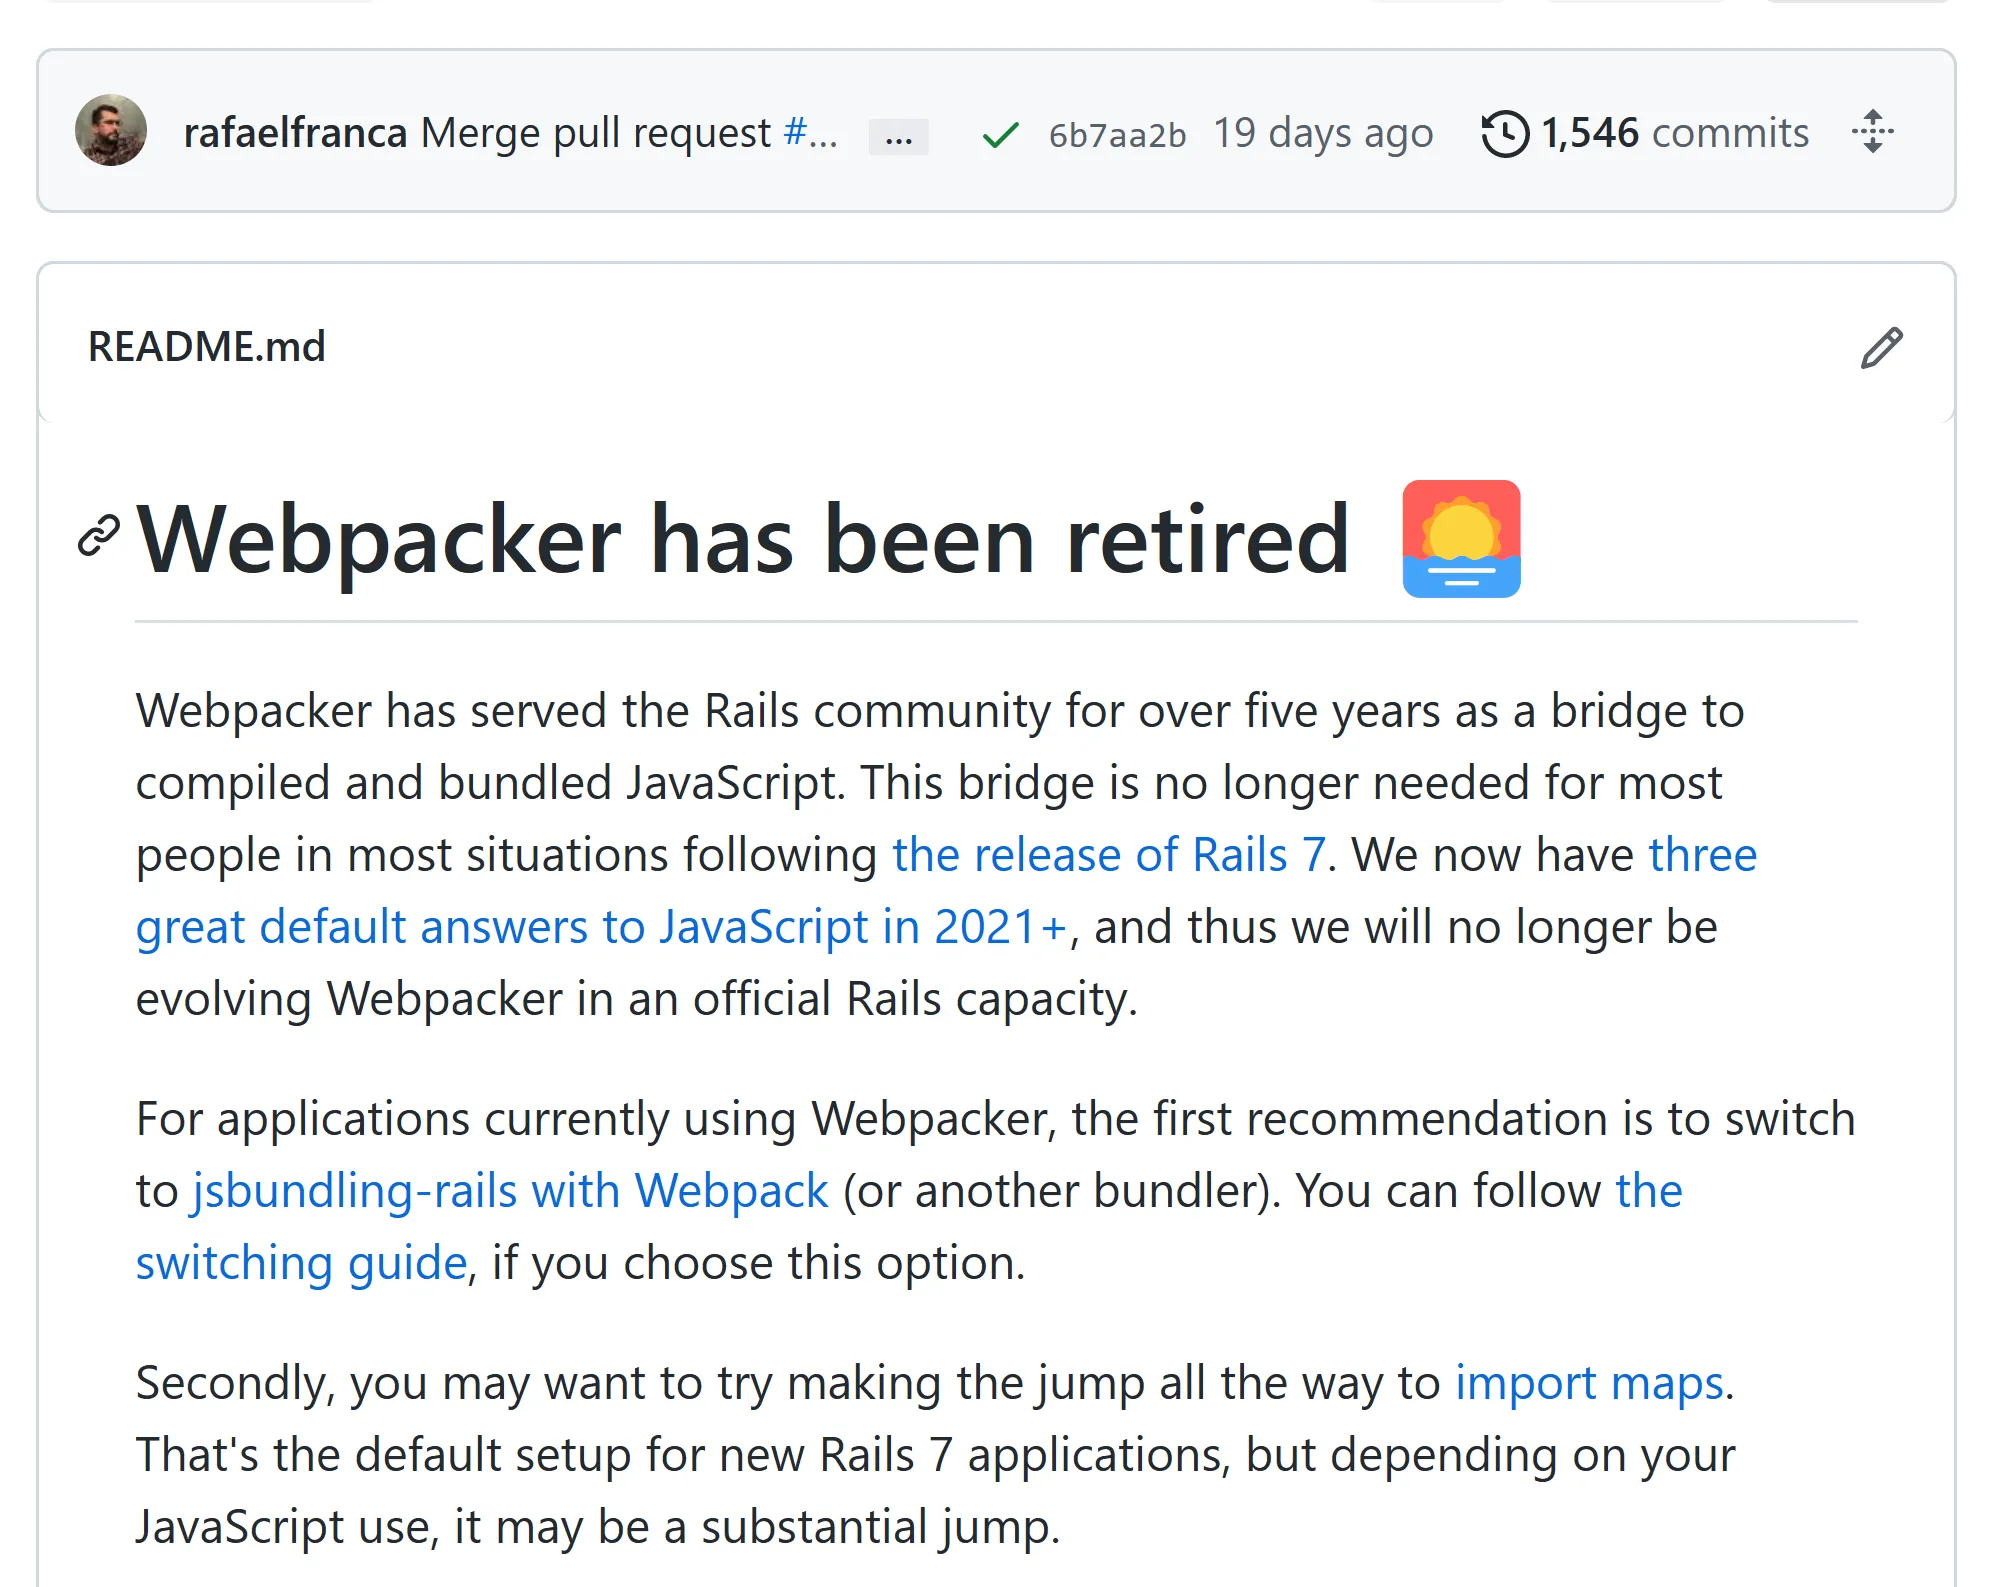Click rafaelfranca's profile avatar
Image resolution: width=1999 pixels, height=1587 pixels.
tap(113, 129)
